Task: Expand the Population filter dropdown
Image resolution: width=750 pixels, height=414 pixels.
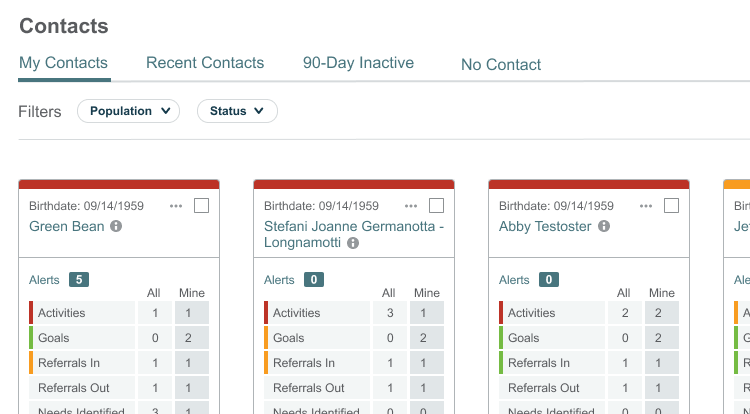Action: click(128, 111)
